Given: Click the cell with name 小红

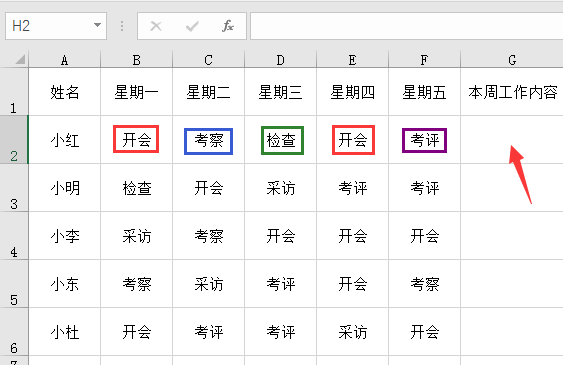Looking at the screenshot, I should point(65,140).
